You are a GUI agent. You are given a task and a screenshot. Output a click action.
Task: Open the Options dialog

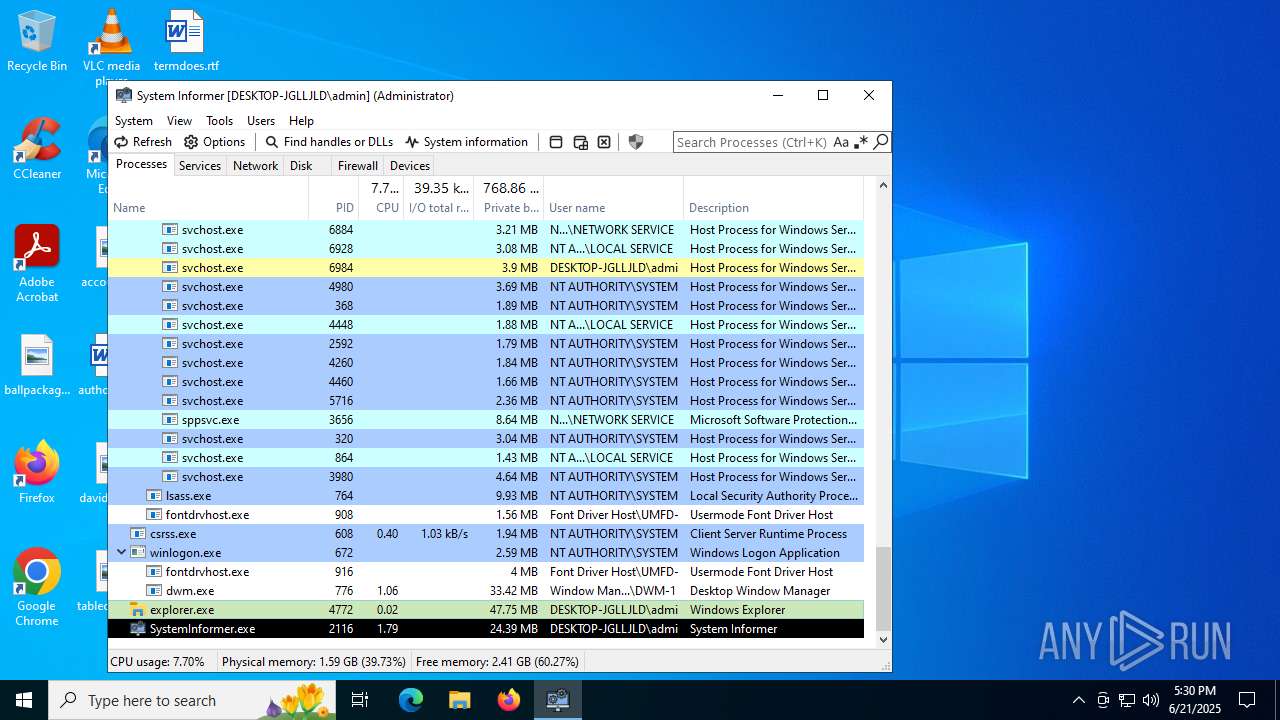click(x=215, y=142)
